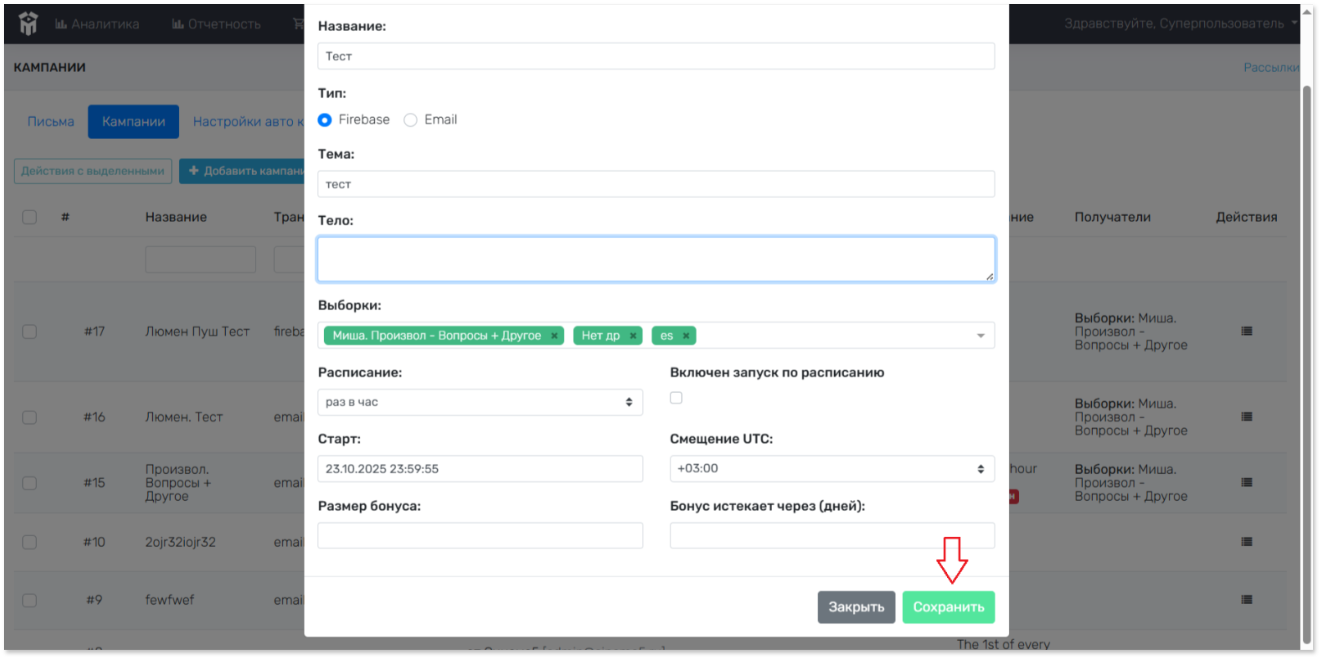Click the Закрыть button
The width and height of the screenshot is (1319, 657).
click(x=856, y=607)
